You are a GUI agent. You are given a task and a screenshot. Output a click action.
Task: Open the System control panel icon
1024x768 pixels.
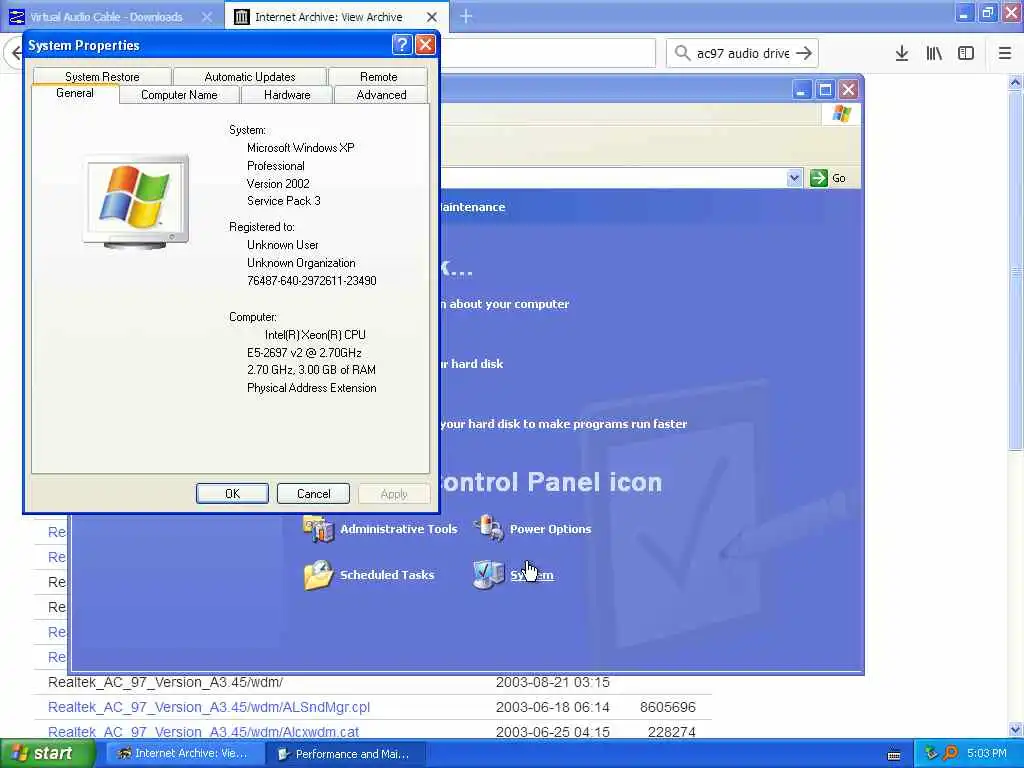point(513,575)
